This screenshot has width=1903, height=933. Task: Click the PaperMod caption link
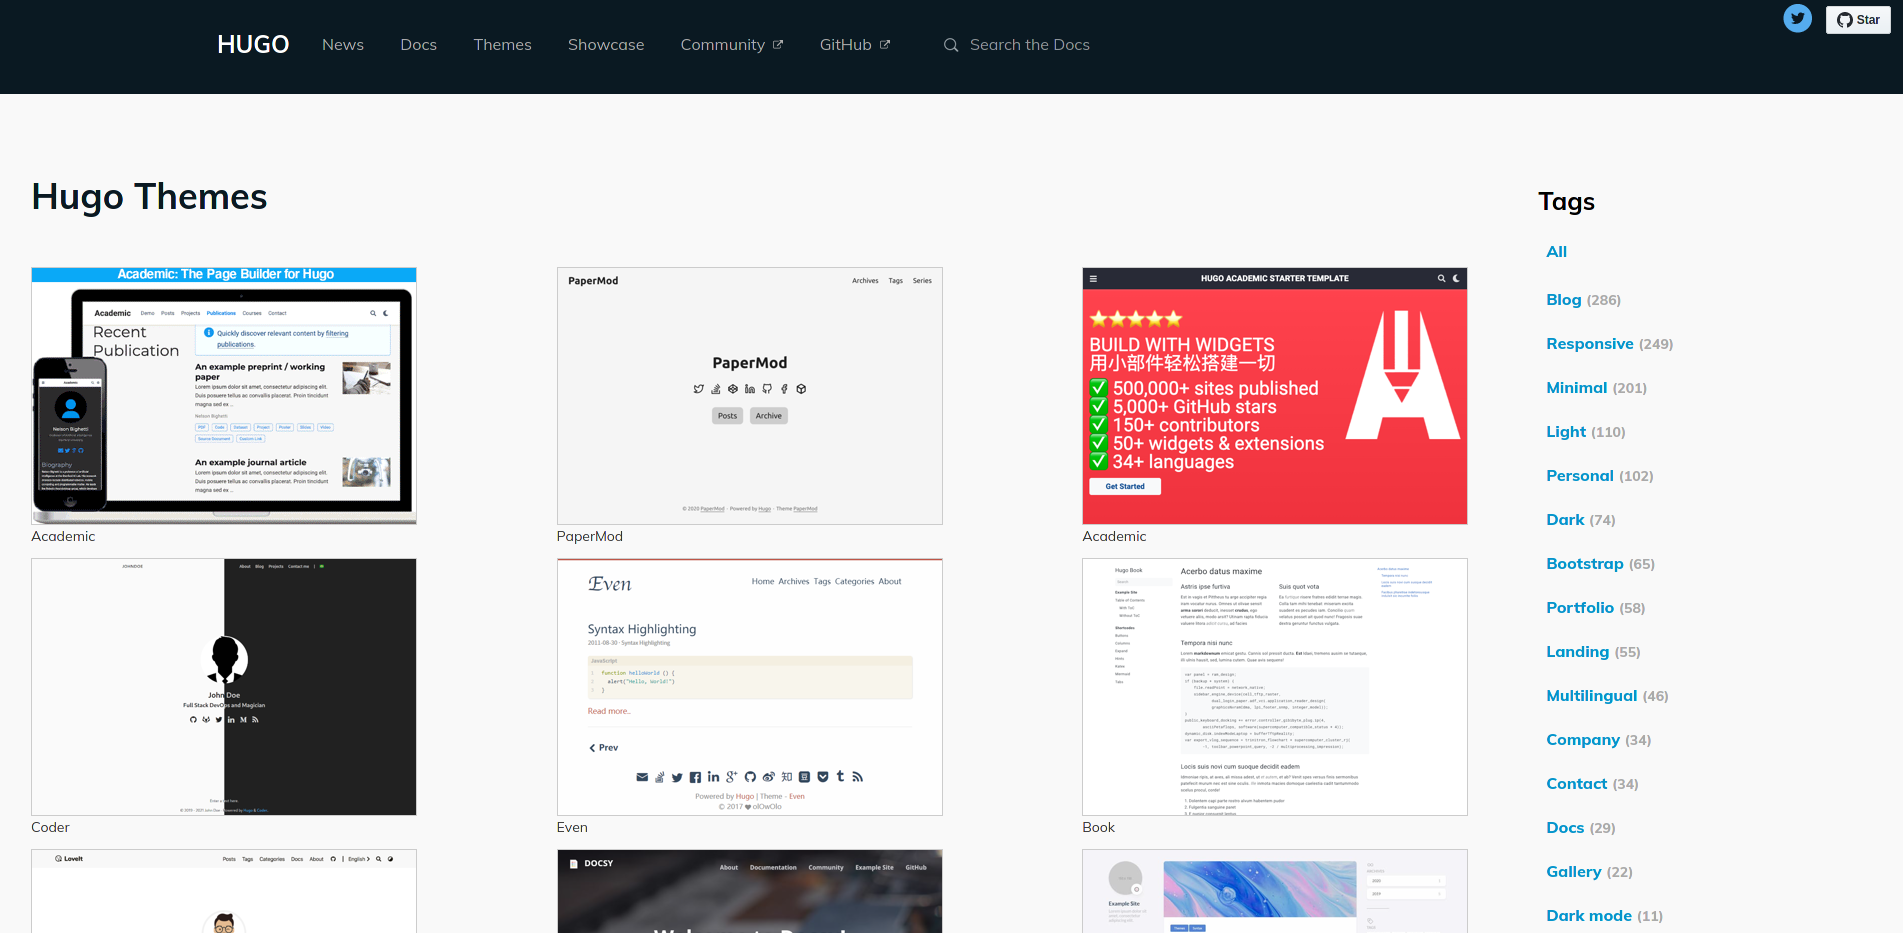click(590, 537)
